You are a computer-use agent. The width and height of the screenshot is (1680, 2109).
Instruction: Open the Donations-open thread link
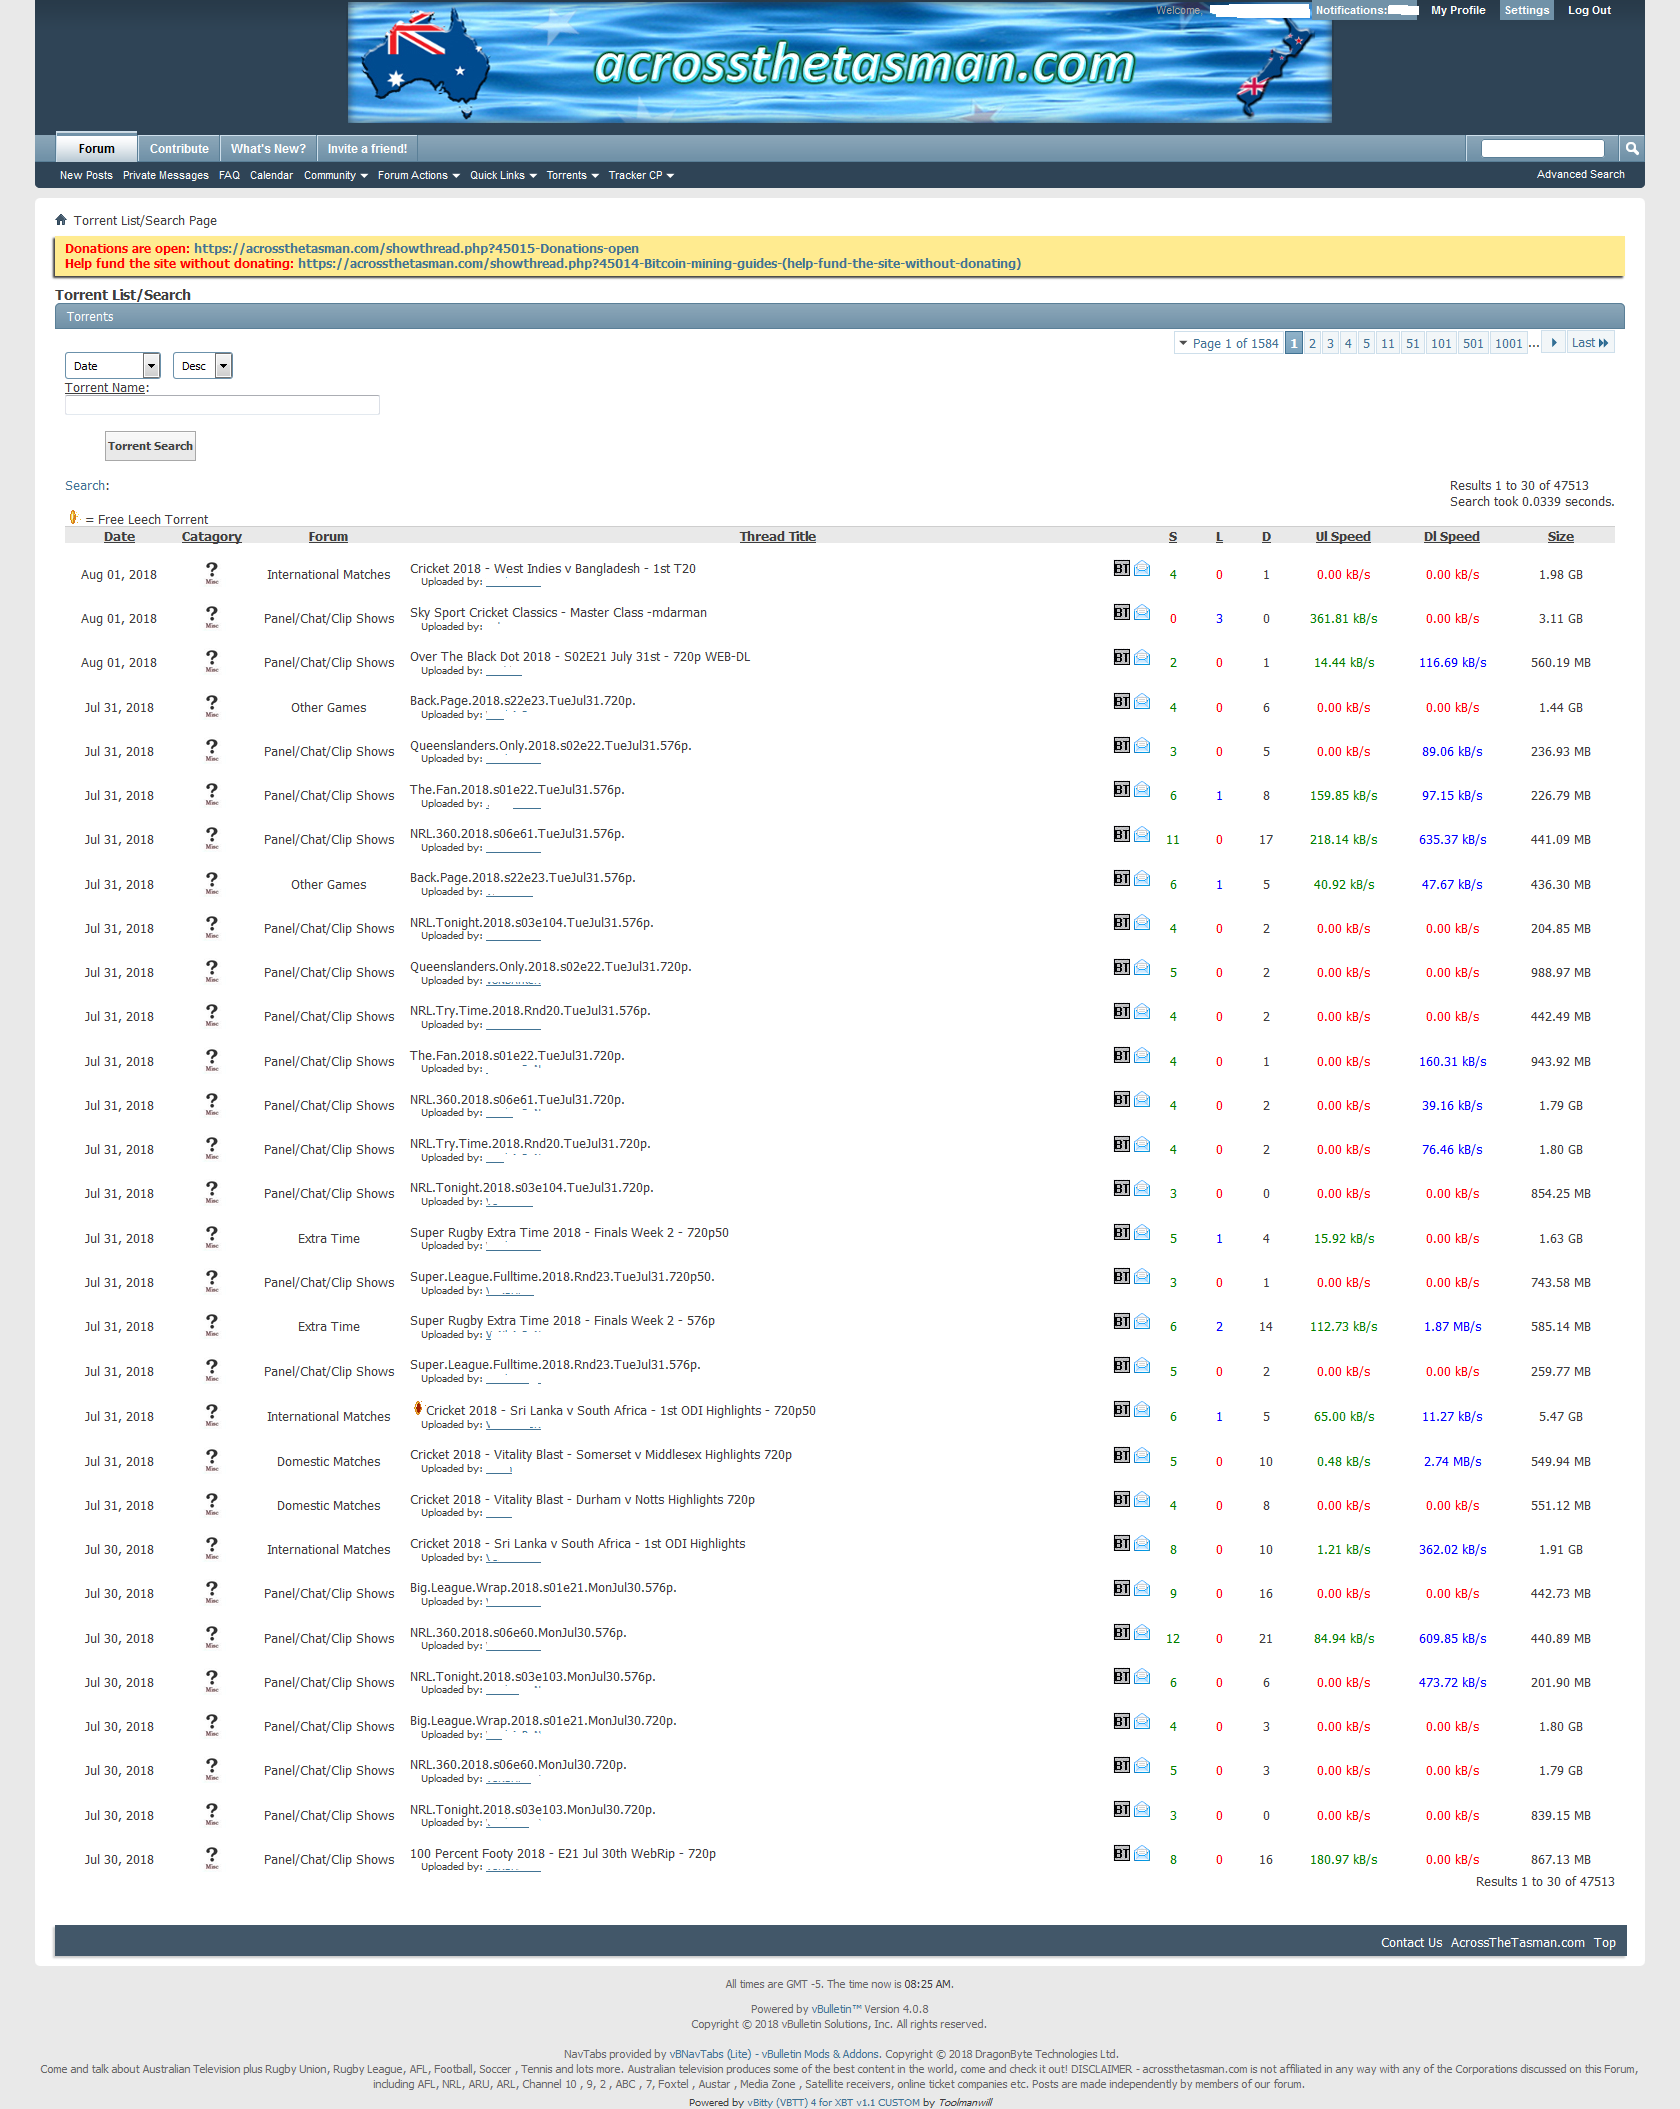point(416,249)
